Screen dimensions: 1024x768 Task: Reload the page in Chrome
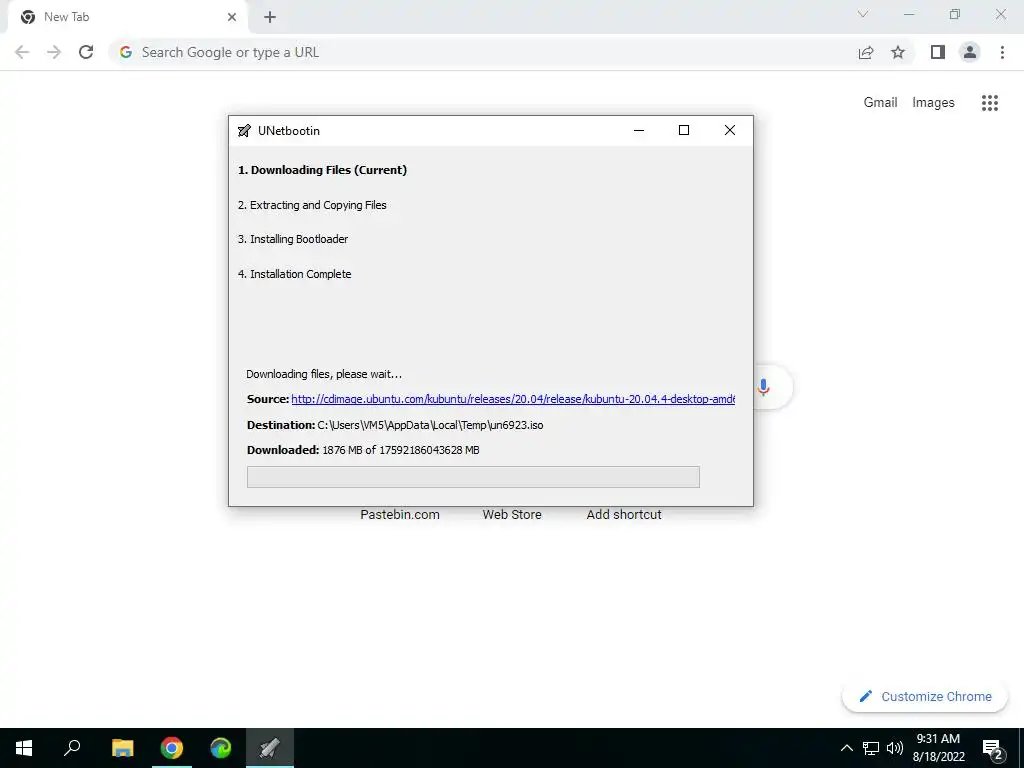tap(86, 52)
